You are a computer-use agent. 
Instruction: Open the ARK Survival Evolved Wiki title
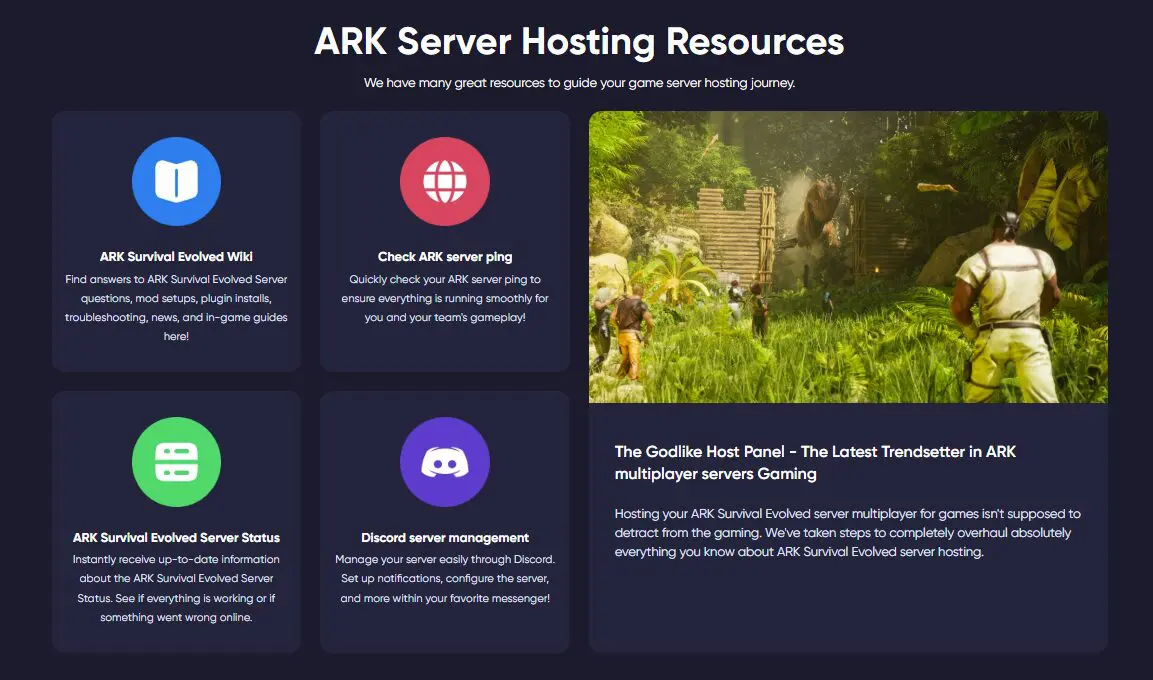[x=176, y=257]
